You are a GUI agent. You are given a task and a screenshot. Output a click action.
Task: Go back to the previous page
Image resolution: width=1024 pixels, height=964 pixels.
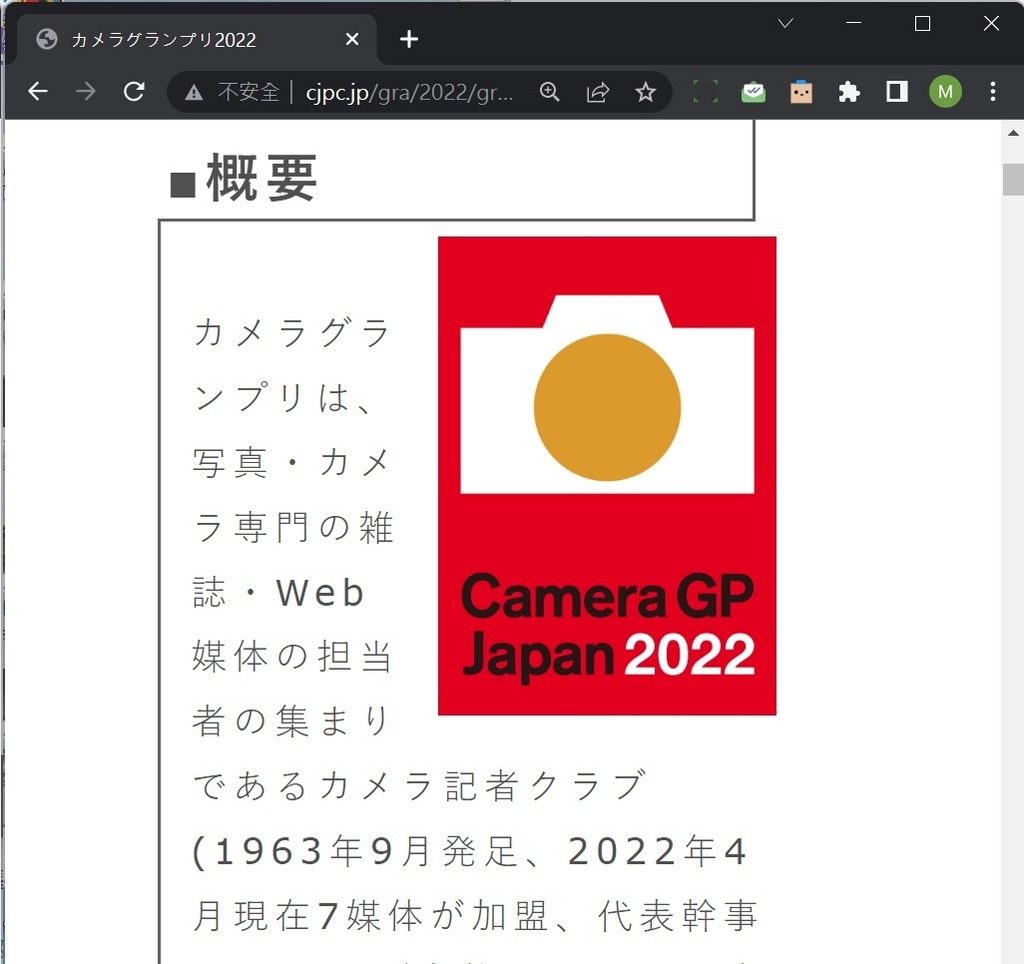[38, 91]
